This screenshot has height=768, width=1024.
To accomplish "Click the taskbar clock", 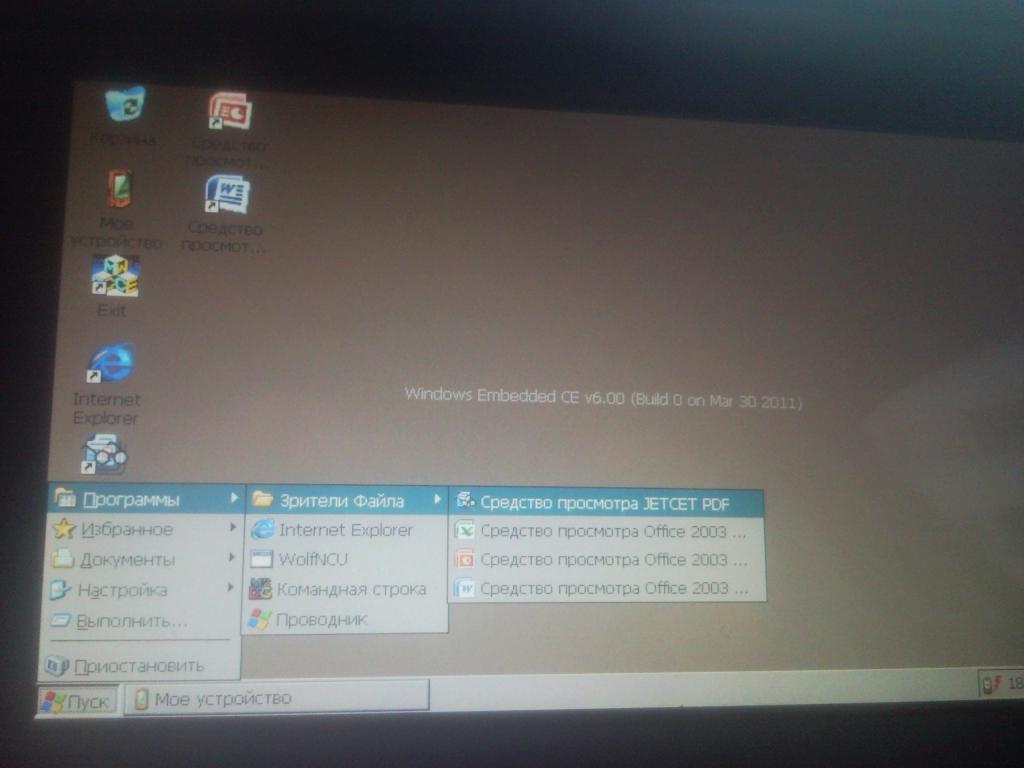I will [x=1016, y=683].
